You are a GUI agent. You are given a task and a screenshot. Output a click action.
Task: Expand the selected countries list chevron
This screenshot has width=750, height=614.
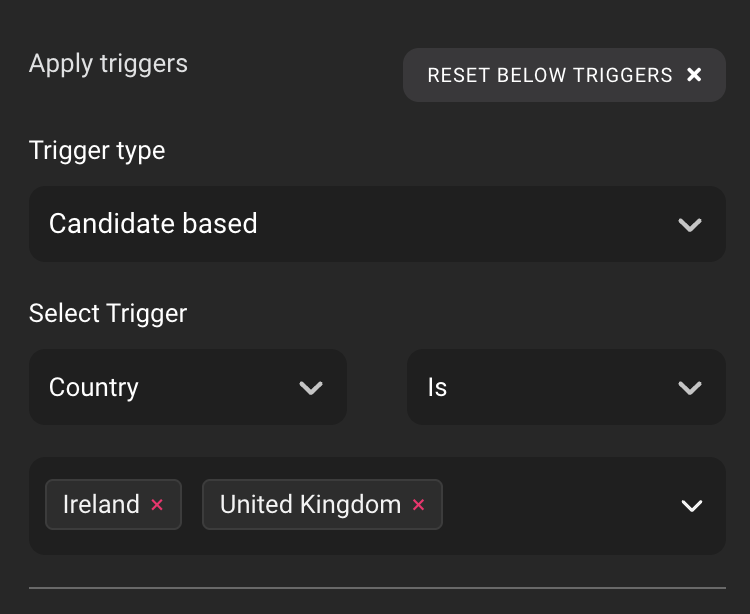(692, 506)
